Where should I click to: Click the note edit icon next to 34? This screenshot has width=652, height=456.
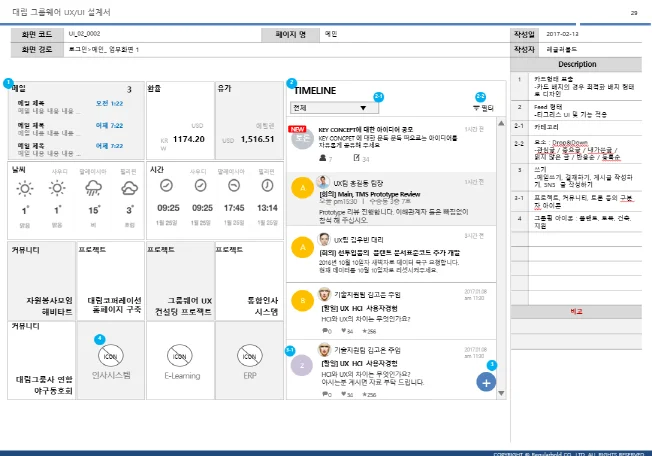[356, 158]
